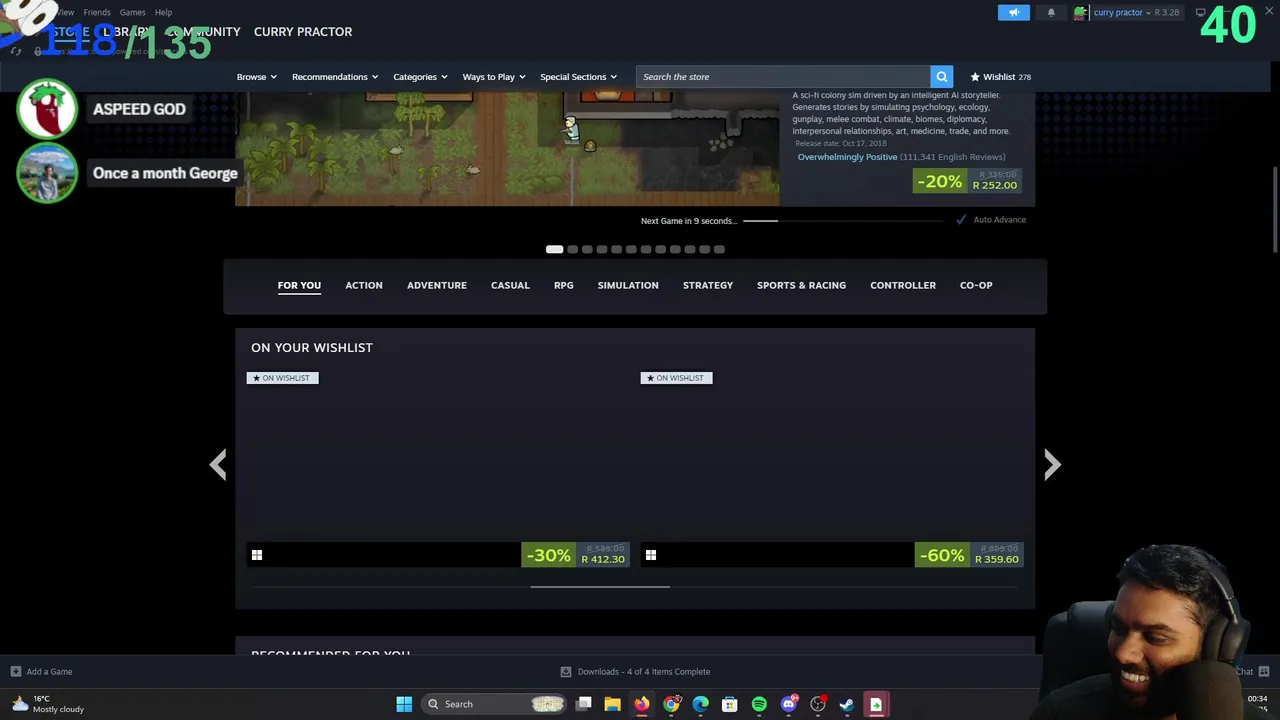Click the Downloads status icon
This screenshot has width=1280, height=720.
tap(566, 672)
